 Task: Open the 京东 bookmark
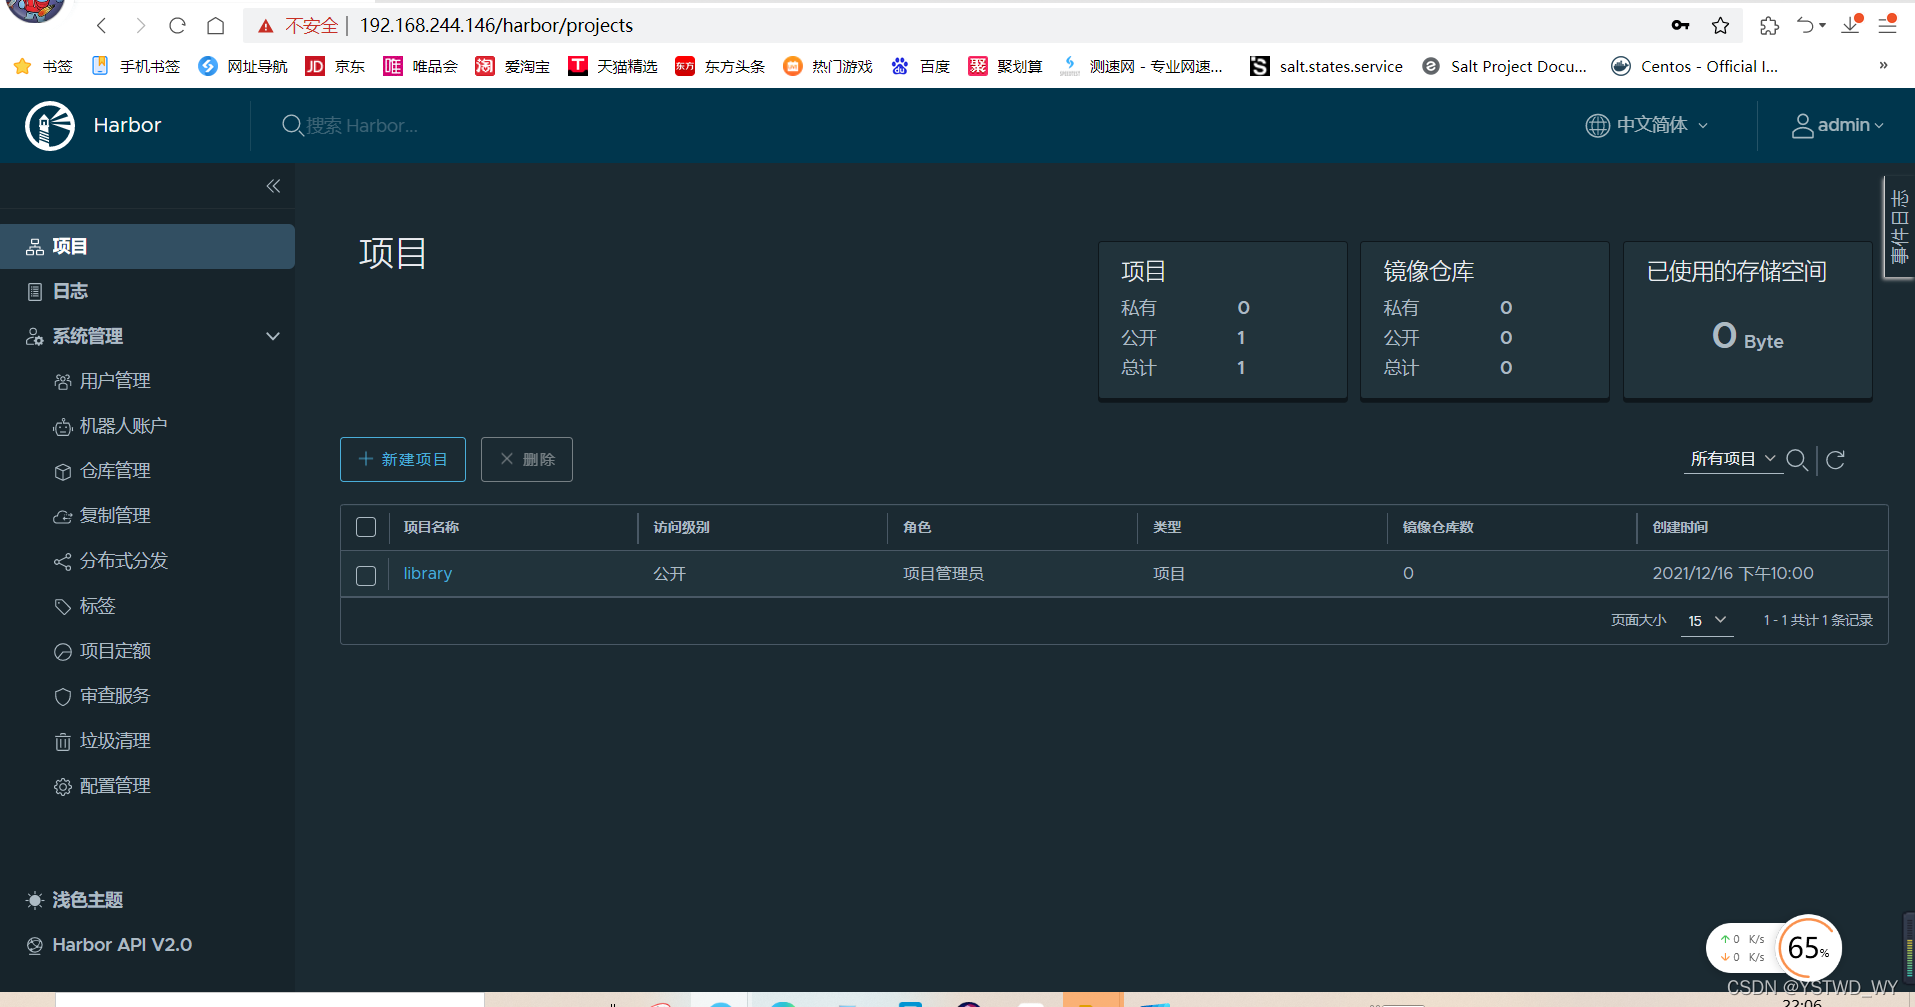point(336,67)
